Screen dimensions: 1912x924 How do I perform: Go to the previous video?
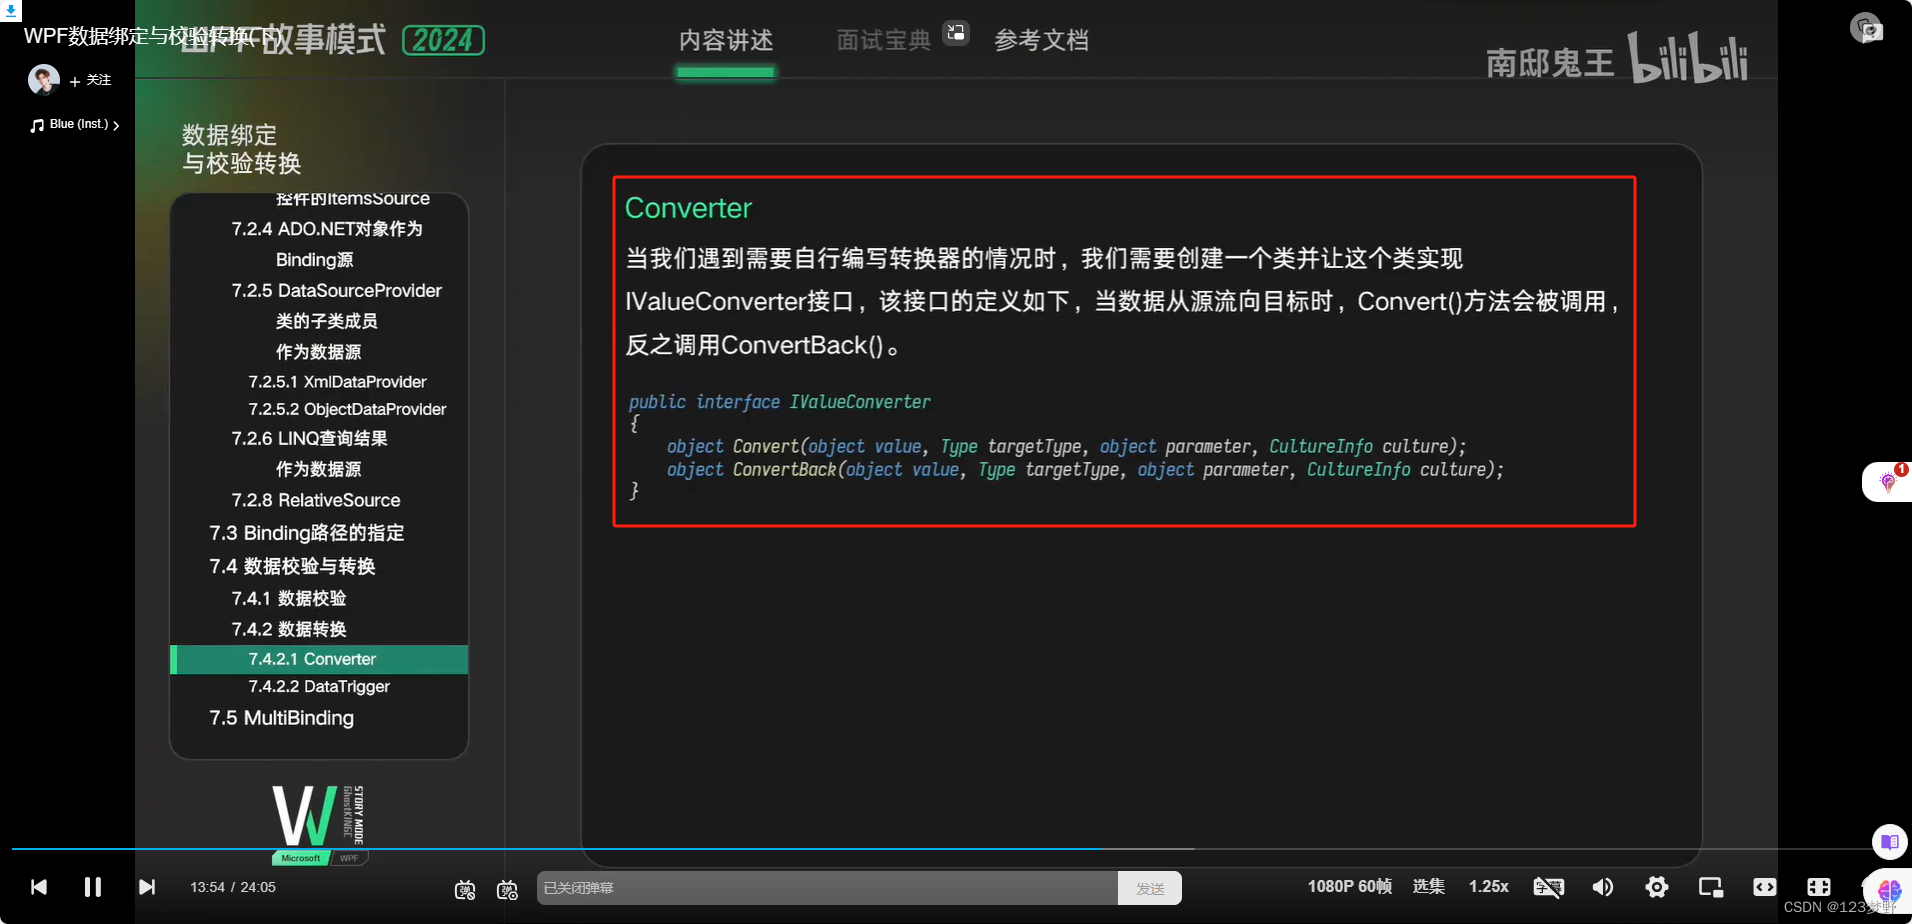(x=39, y=887)
